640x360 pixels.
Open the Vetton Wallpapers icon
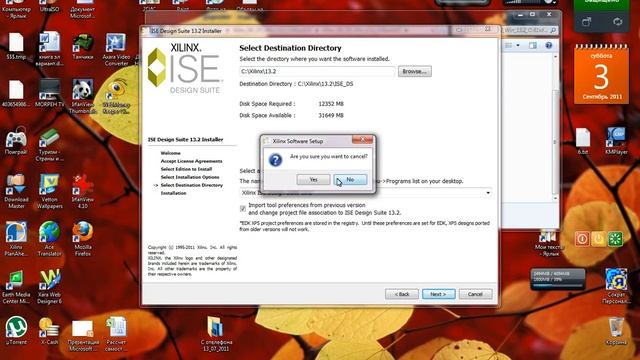49,191
